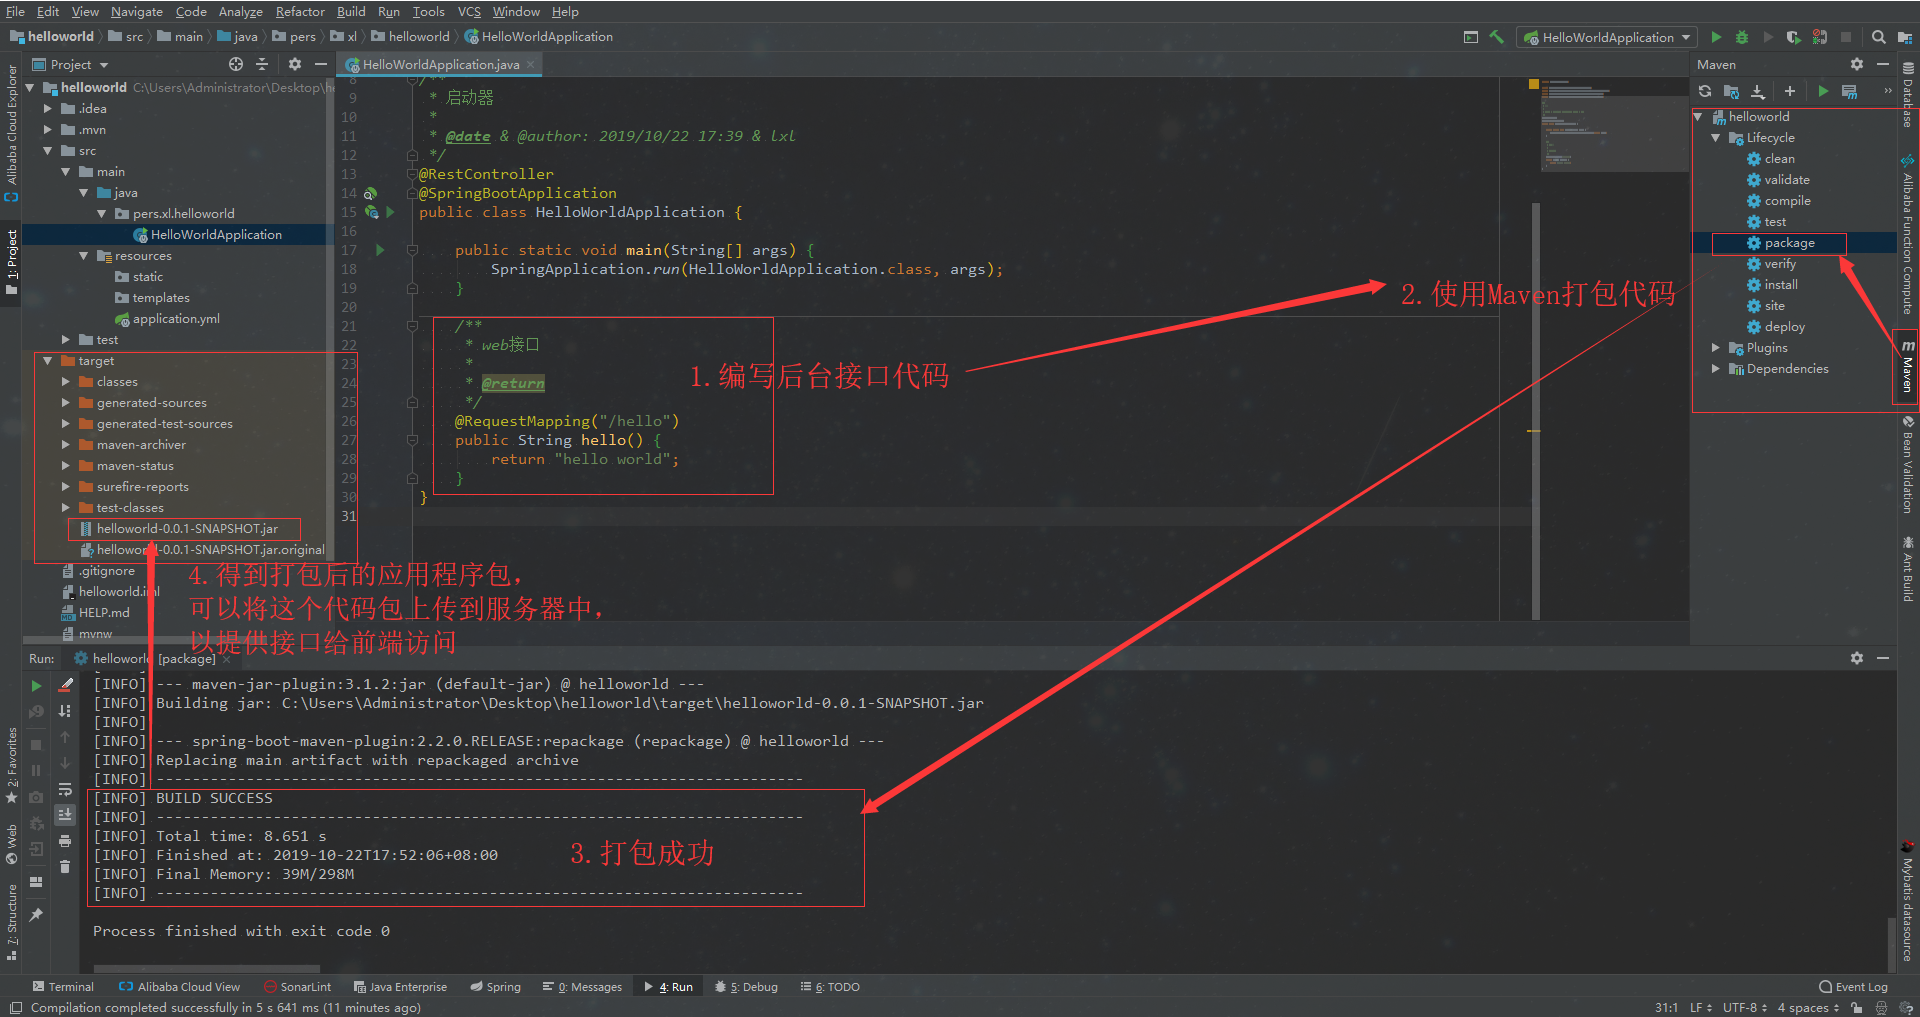Click the editor vertical scrollbar
1920x1017 pixels.
click(x=1535, y=410)
